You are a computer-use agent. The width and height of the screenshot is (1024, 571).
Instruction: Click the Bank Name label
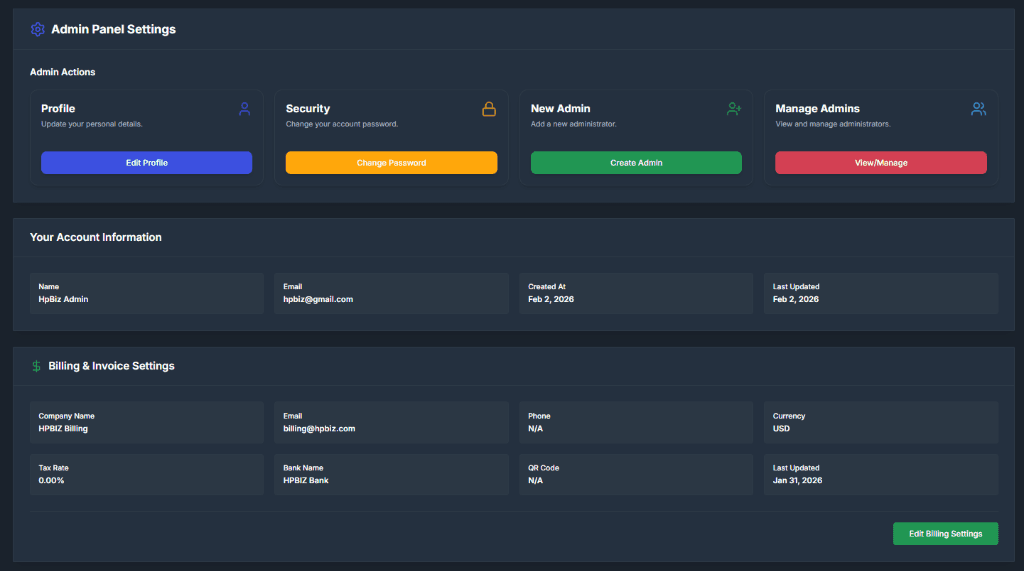(303, 468)
